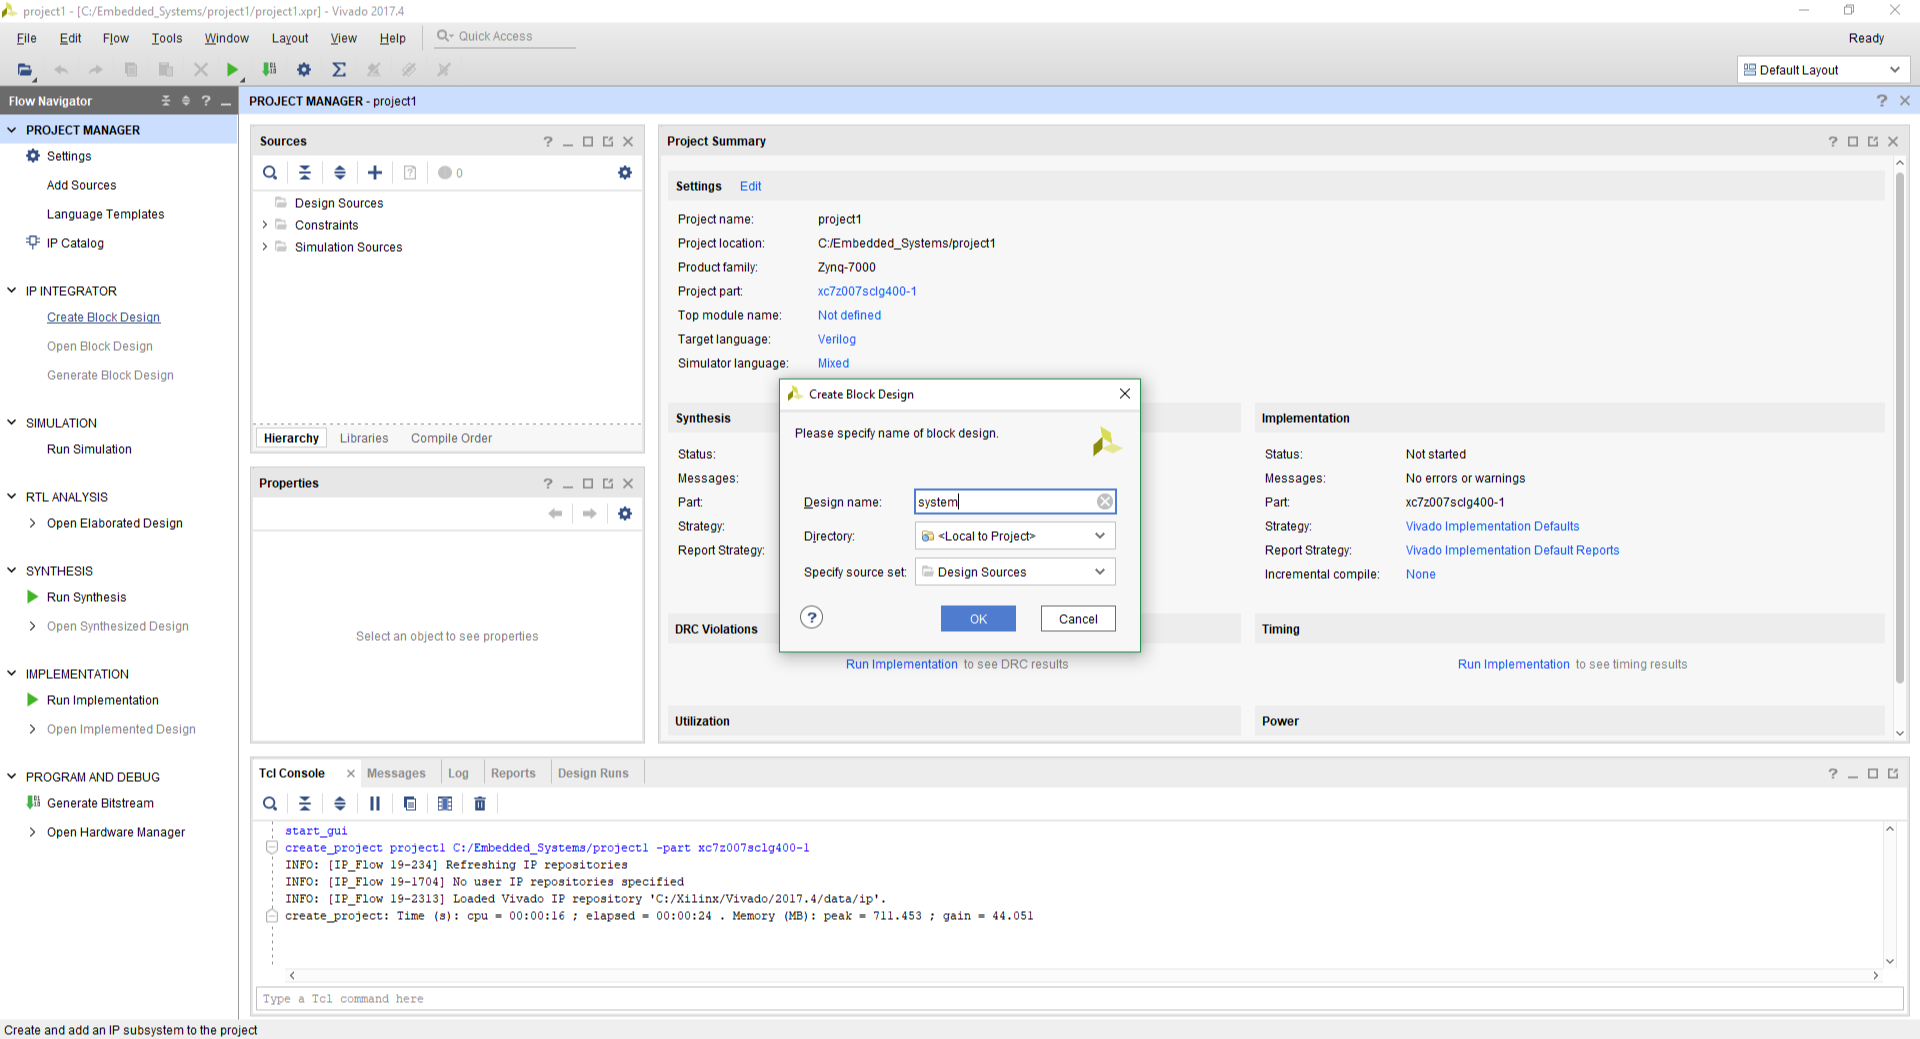Open the Specify source set dropdown
Image resolution: width=1920 pixels, height=1039 pixels.
point(1015,572)
